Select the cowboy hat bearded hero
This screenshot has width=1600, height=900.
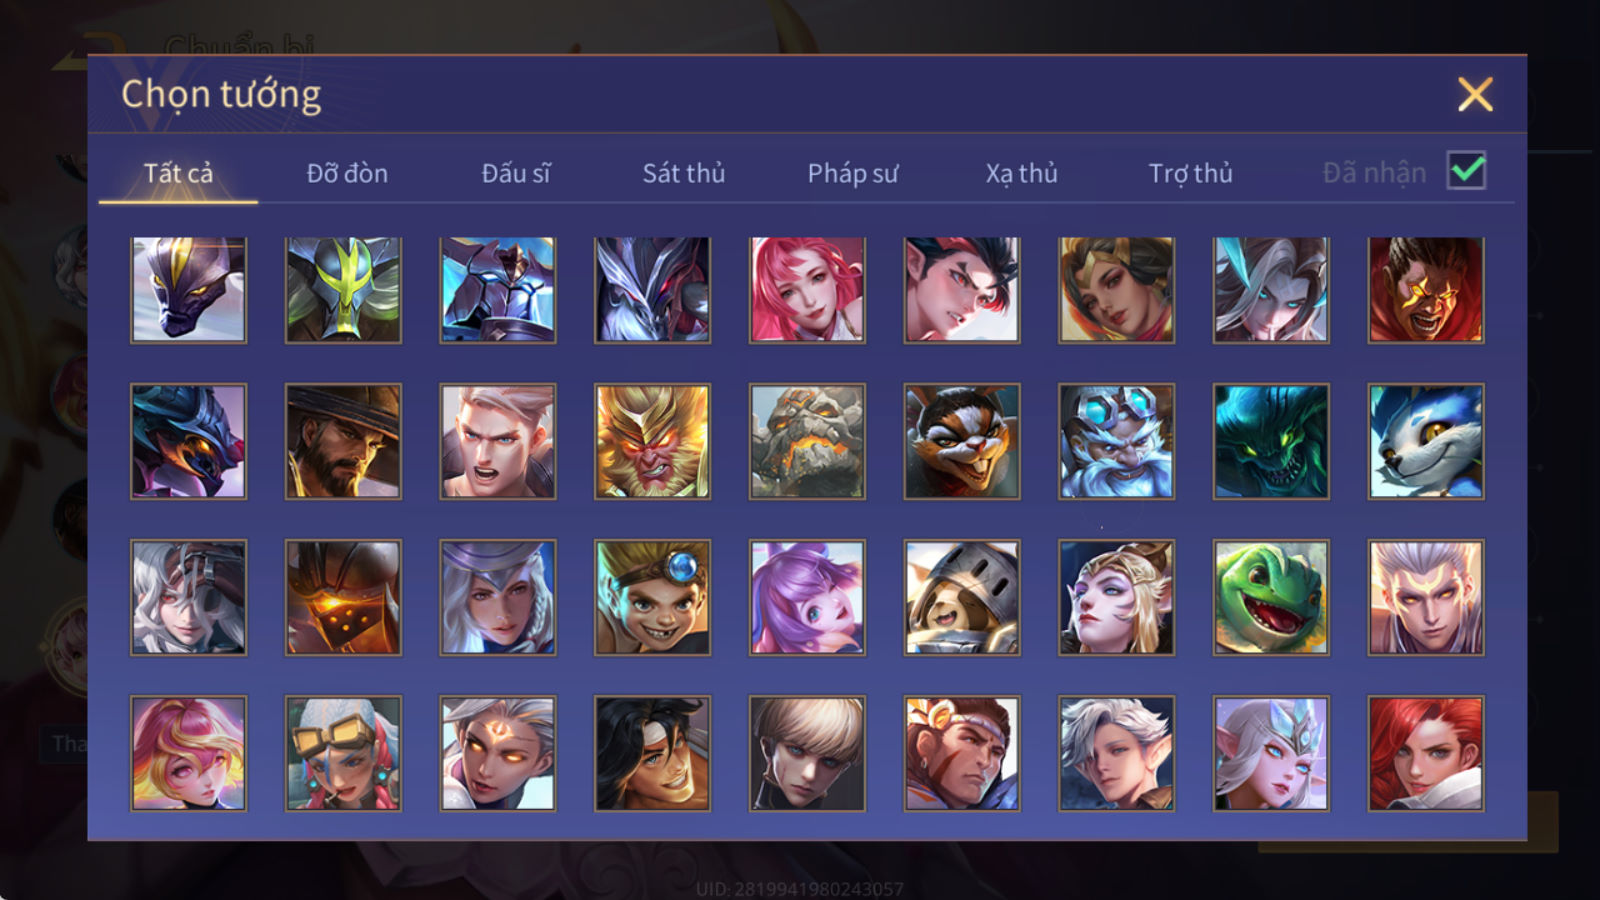coord(343,441)
